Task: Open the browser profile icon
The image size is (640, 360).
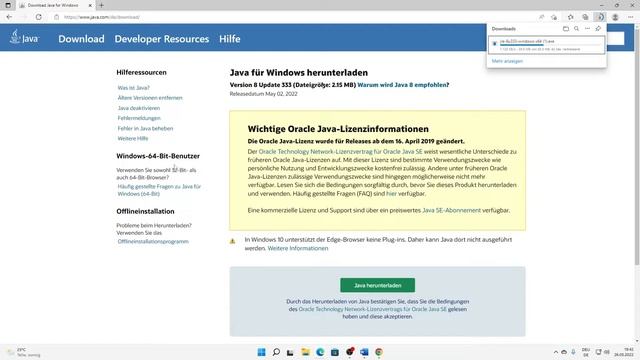Action: coord(615,17)
